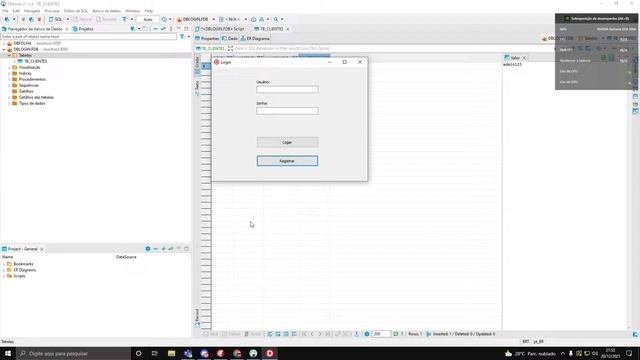
Task: Click the Usuário input in Login dialog
Action: [x=287, y=89]
